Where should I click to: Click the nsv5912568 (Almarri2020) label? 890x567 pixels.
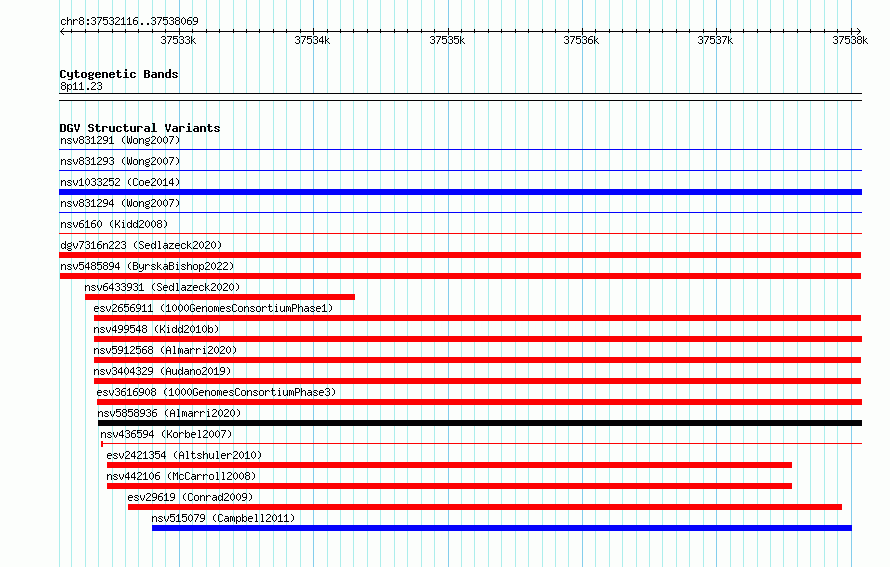[x=165, y=350]
